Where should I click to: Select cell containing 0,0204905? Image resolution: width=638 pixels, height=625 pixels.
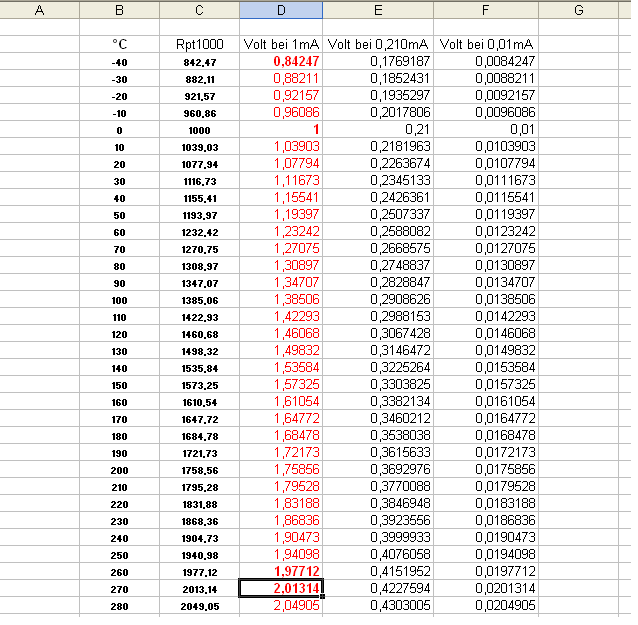486,606
